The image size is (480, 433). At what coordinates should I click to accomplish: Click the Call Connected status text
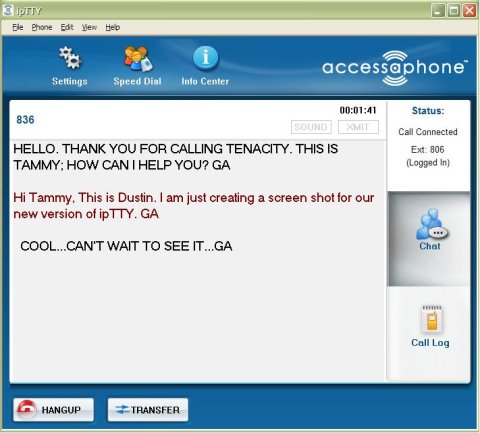(x=428, y=132)
